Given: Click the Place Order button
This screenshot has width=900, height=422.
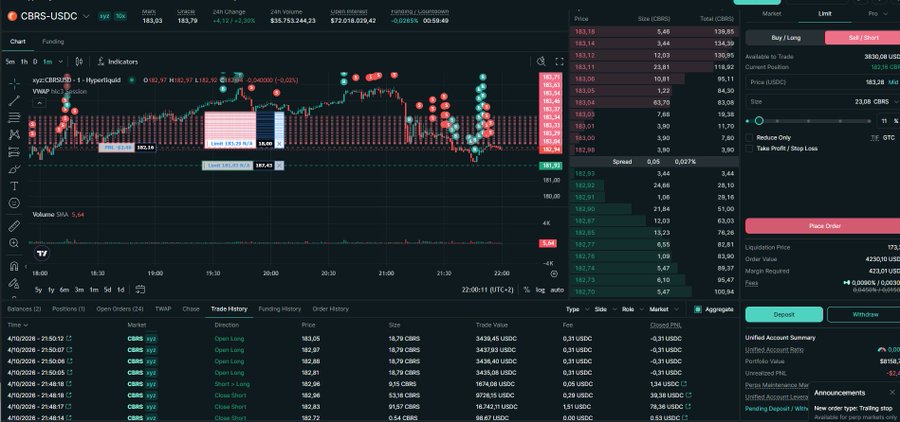Looking at the screenshot, I should click(825, 226).
